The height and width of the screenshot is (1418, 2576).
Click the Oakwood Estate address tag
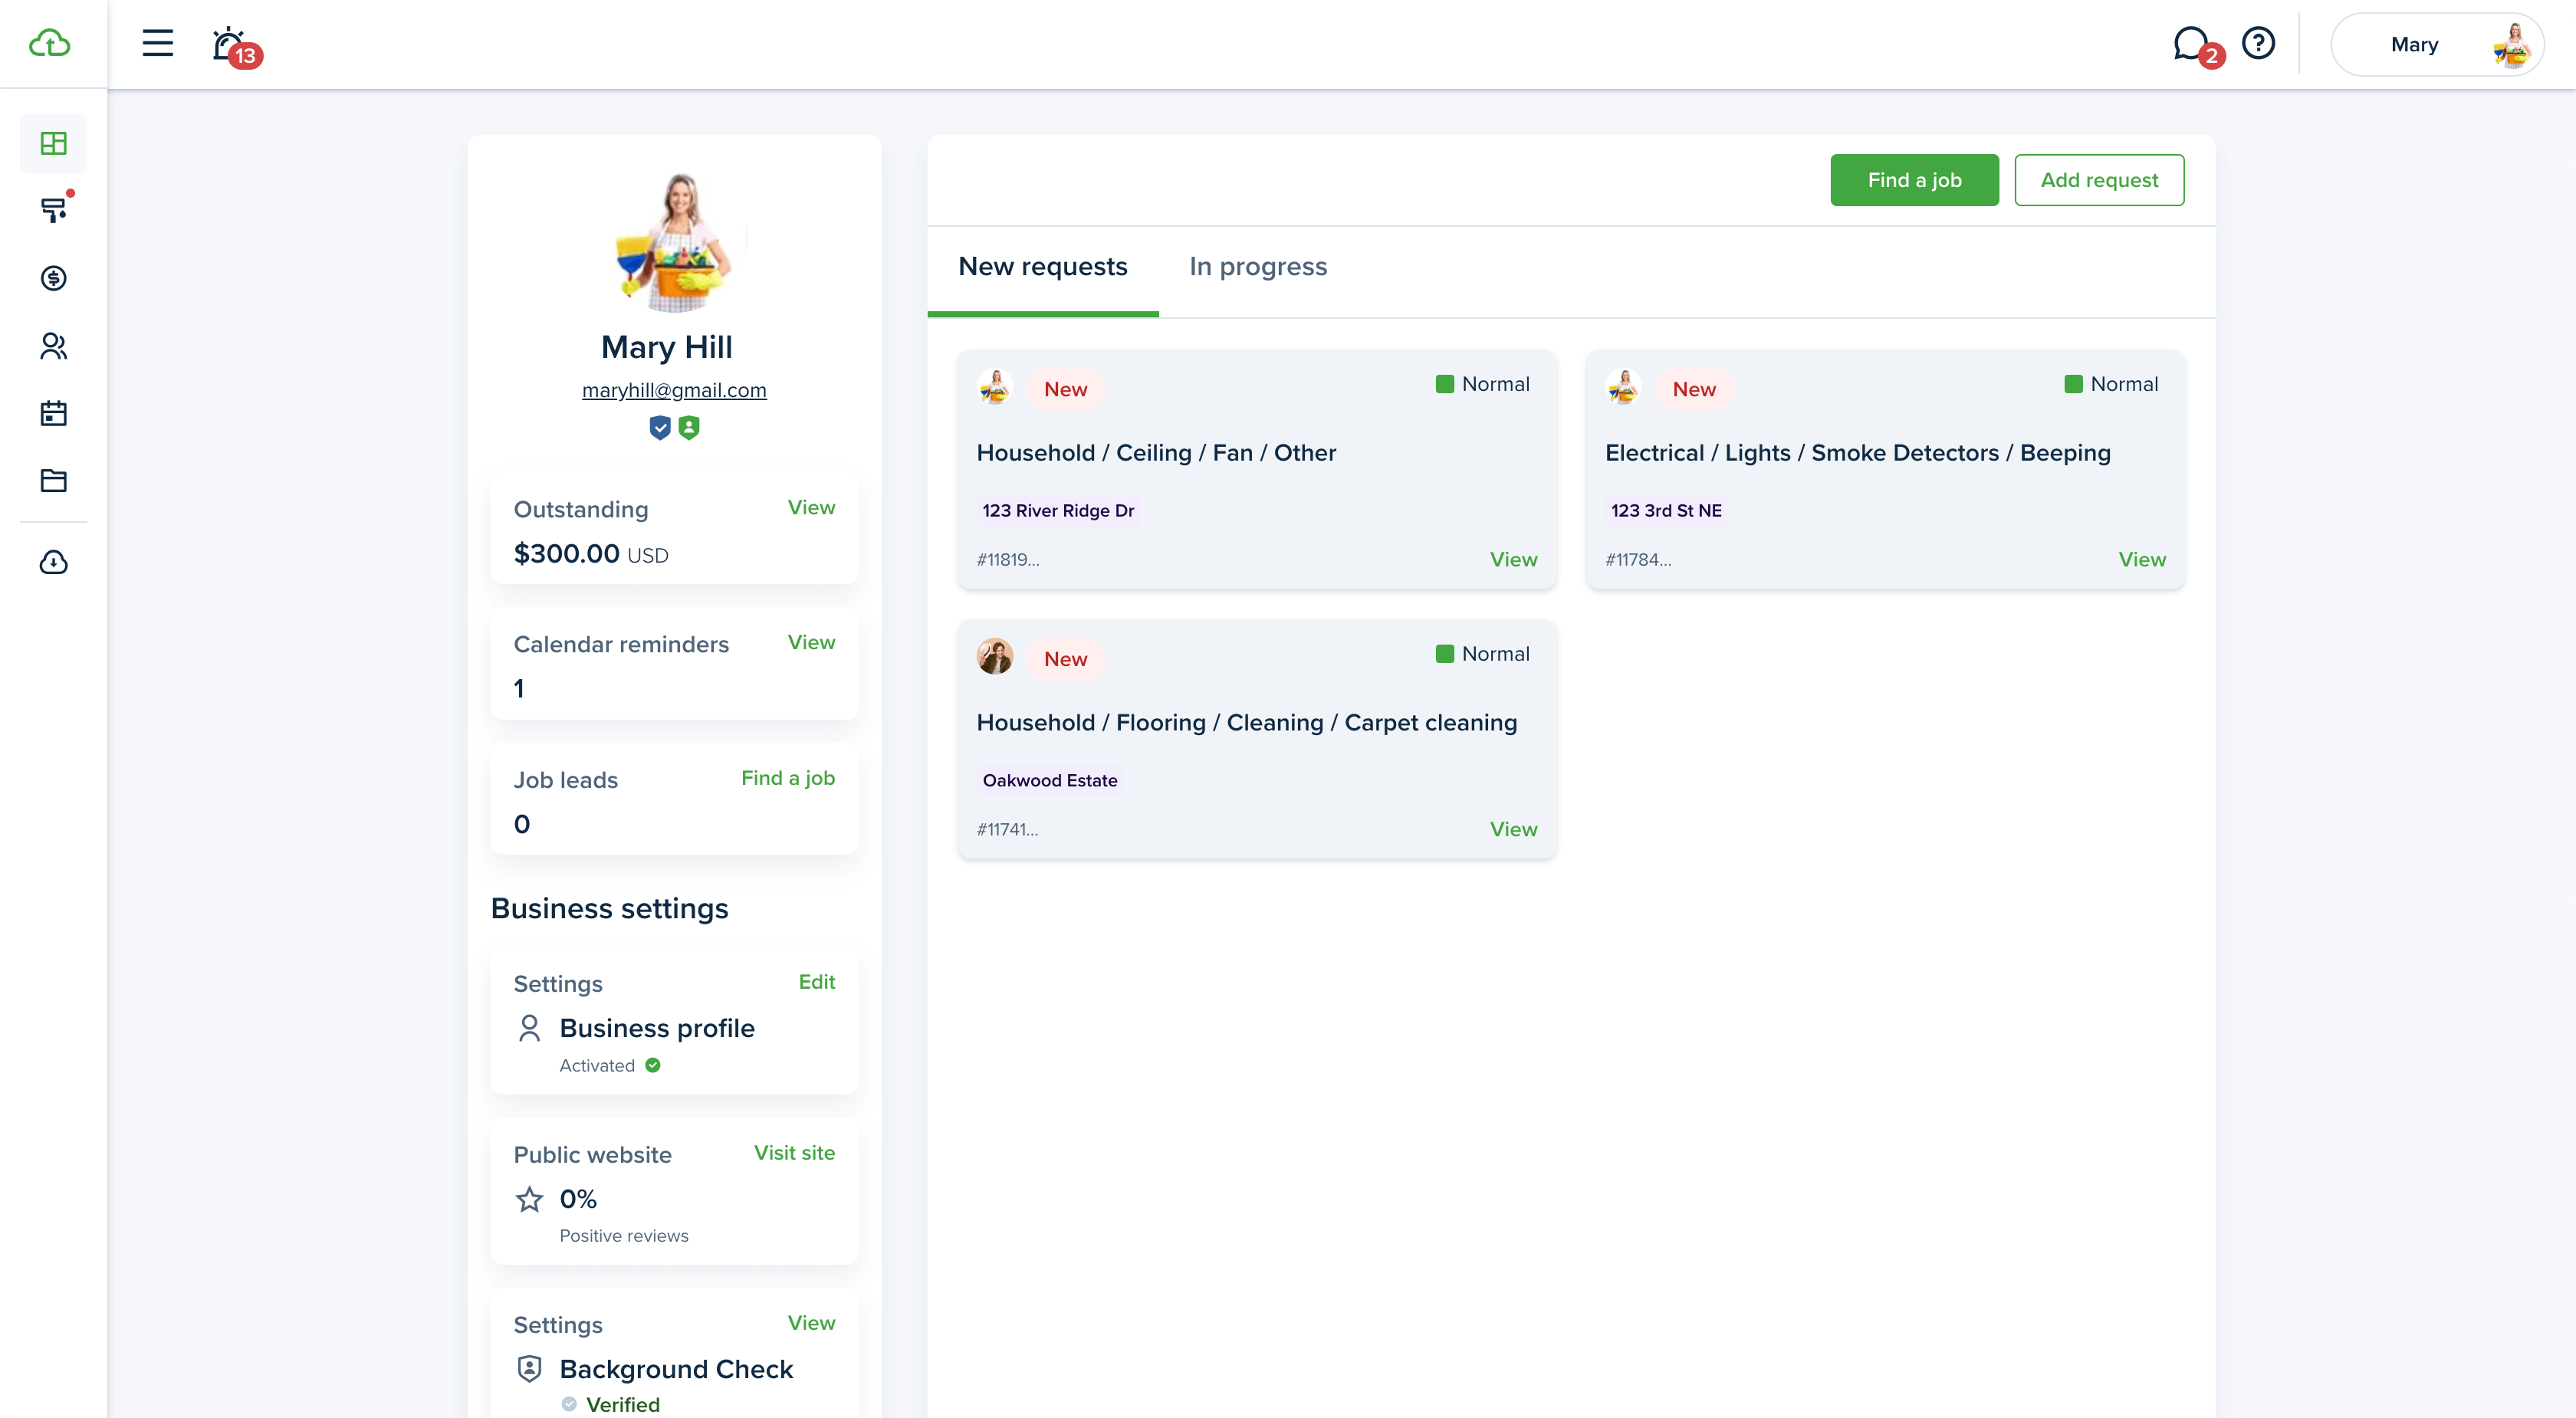(x=1050, y=781)
